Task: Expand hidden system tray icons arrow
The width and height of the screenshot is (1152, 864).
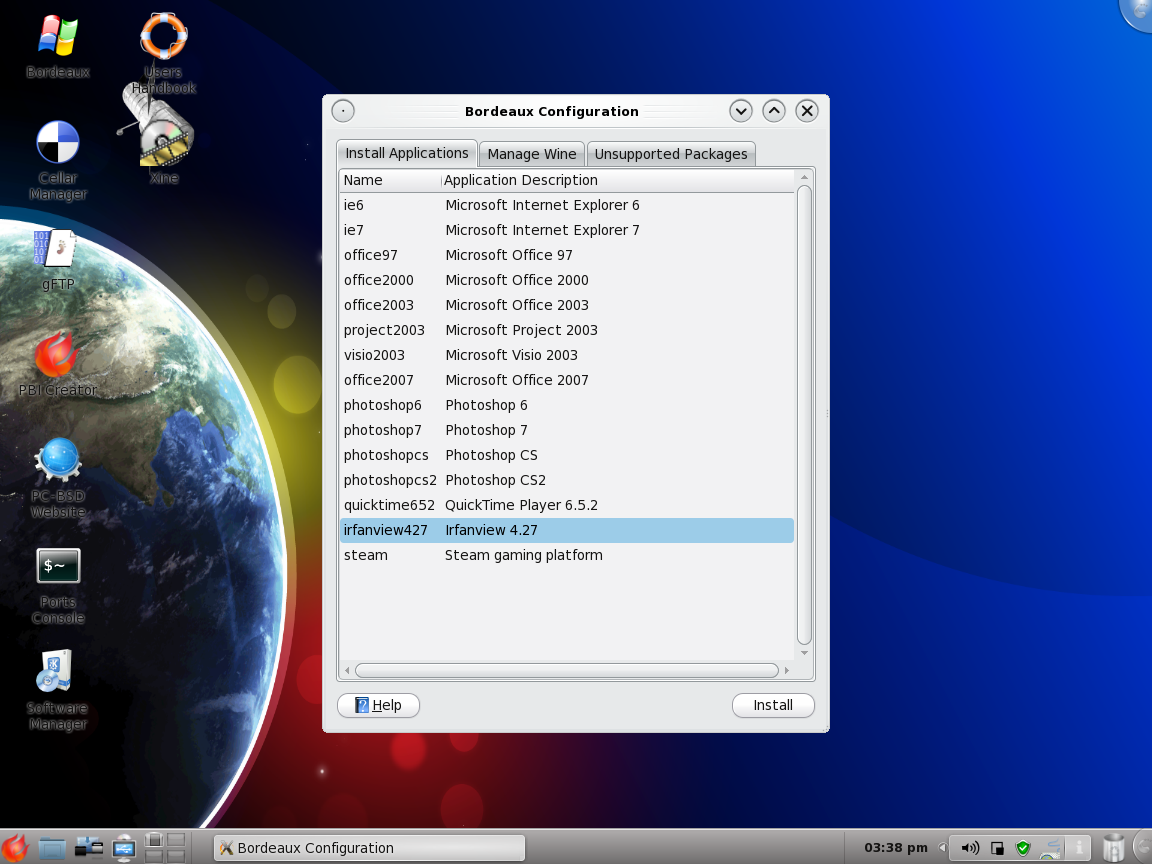Action: click(x=943, y=848)
